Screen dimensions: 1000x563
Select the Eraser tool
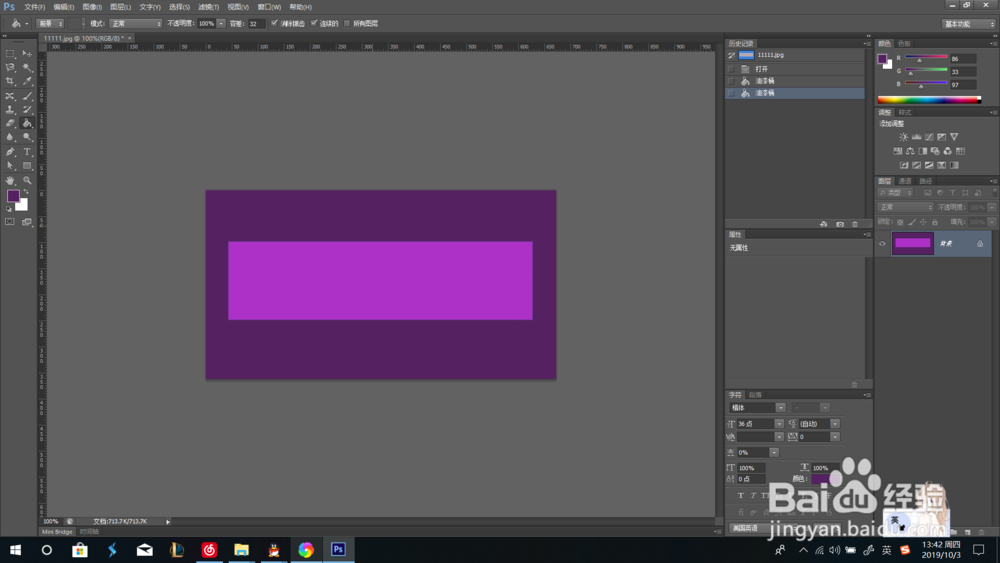coord(10,123)
